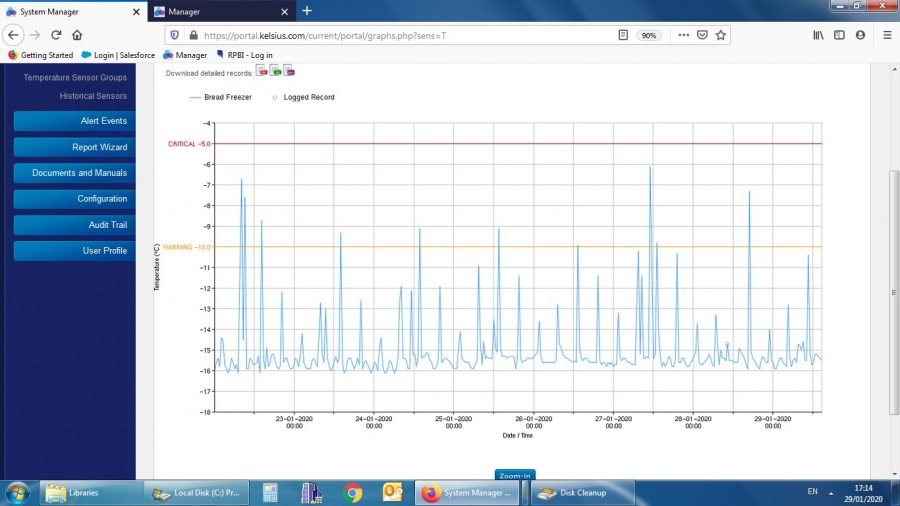
Task: Bookmark this page with the star
Action: [721, 35]
